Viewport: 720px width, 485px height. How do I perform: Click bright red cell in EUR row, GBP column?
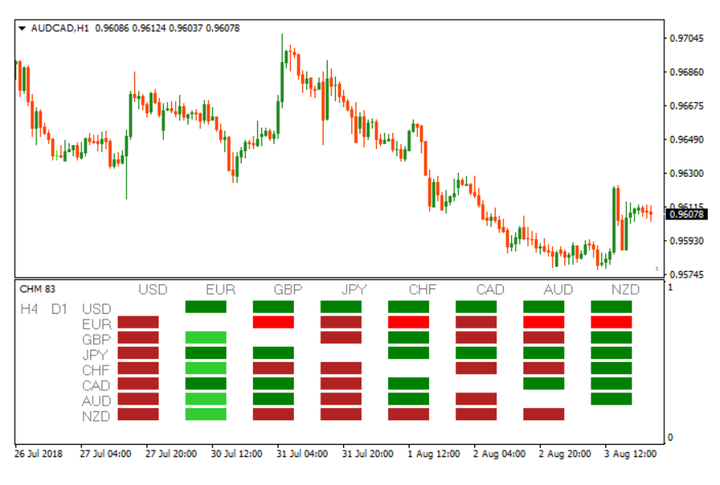coord(273,322)
